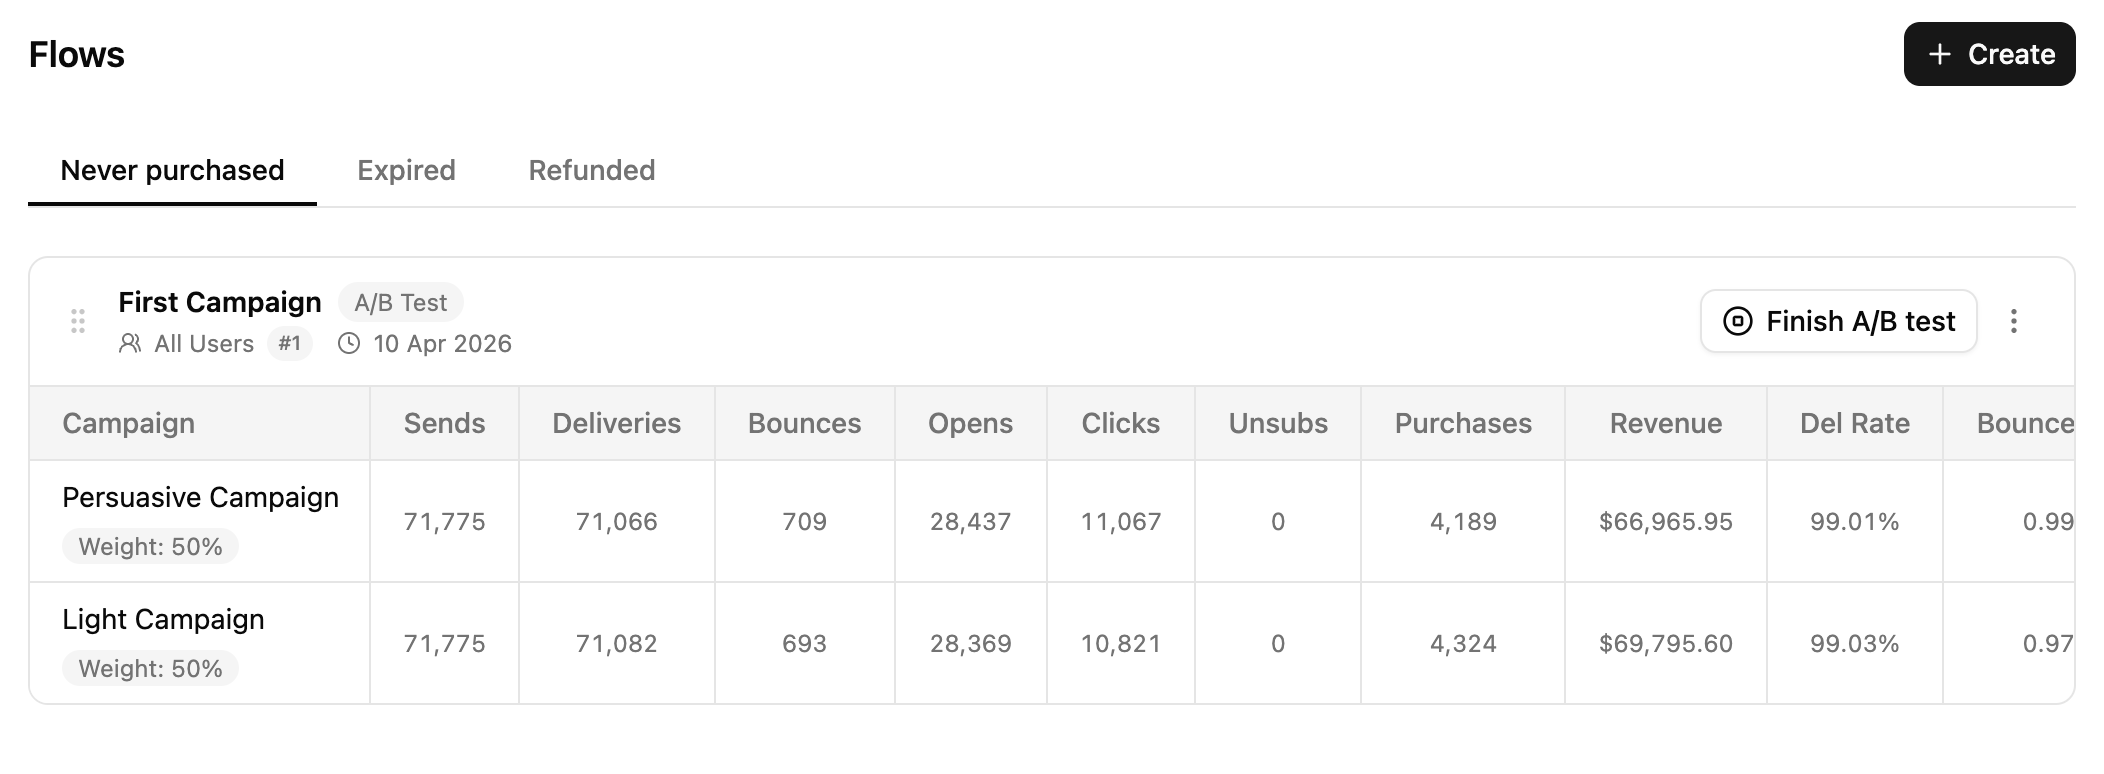Select the Never purchased tab
Screen dimensions: 2104x774
[x=173, y=171]
